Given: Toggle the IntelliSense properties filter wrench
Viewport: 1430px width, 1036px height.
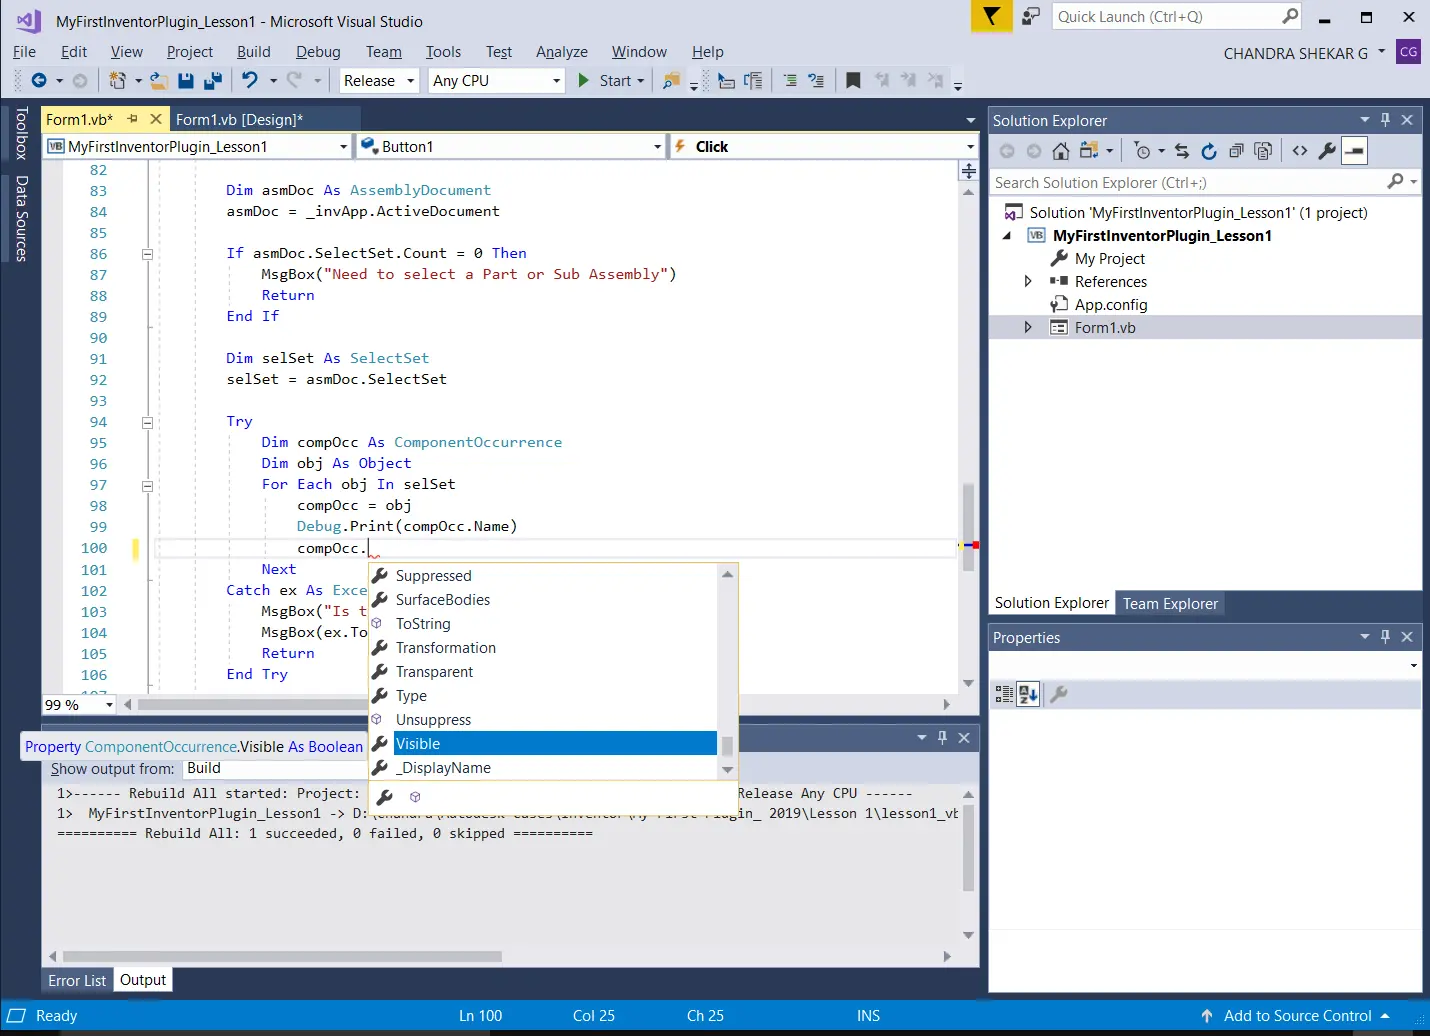Looking at the screenshot, I should coord(384,797).
